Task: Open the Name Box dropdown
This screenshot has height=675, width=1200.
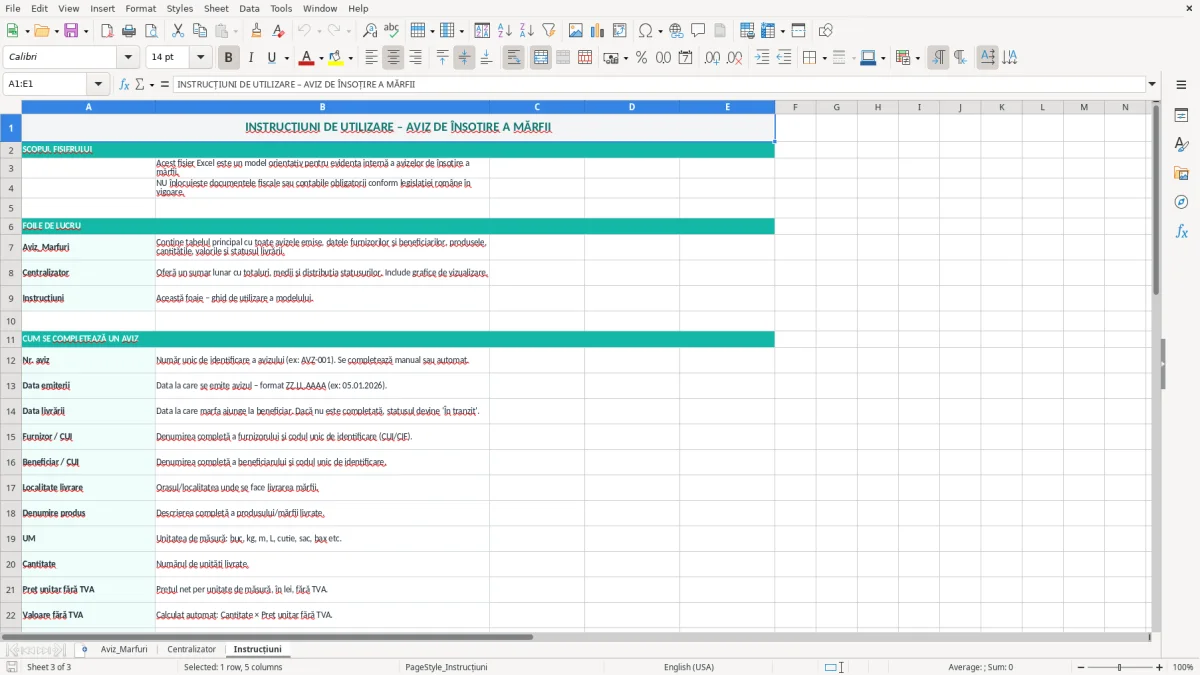Action: [x=99, y=84]
